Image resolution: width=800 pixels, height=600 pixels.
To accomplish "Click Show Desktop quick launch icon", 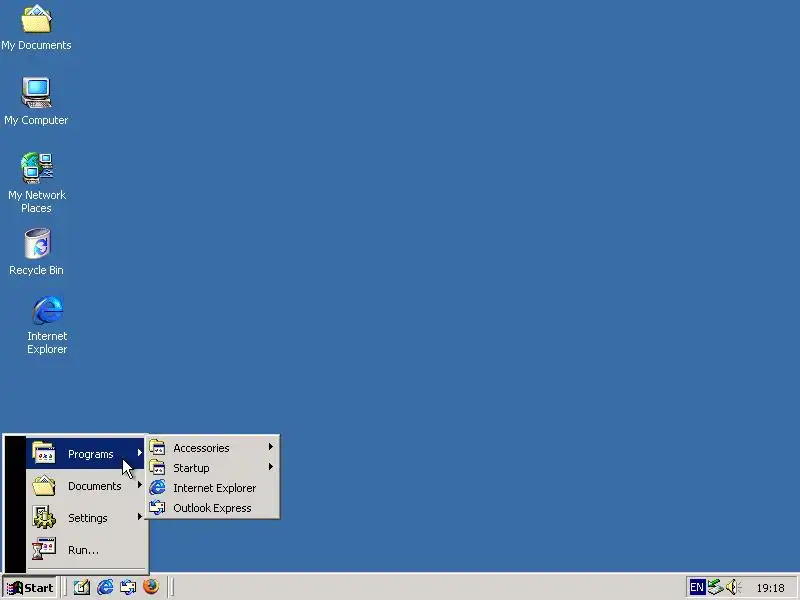I will tap(82, 587).
